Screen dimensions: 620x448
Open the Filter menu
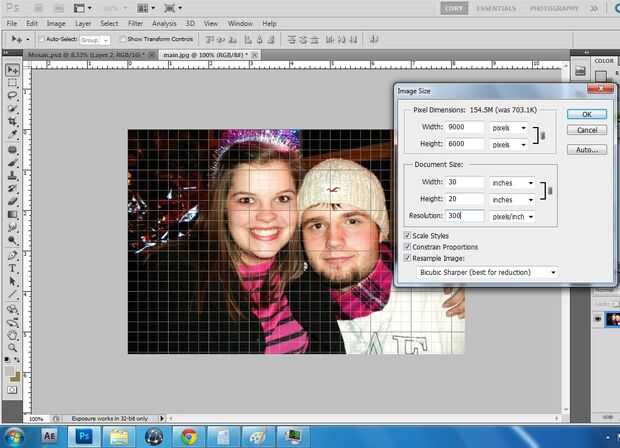click(x=134, y=22)
